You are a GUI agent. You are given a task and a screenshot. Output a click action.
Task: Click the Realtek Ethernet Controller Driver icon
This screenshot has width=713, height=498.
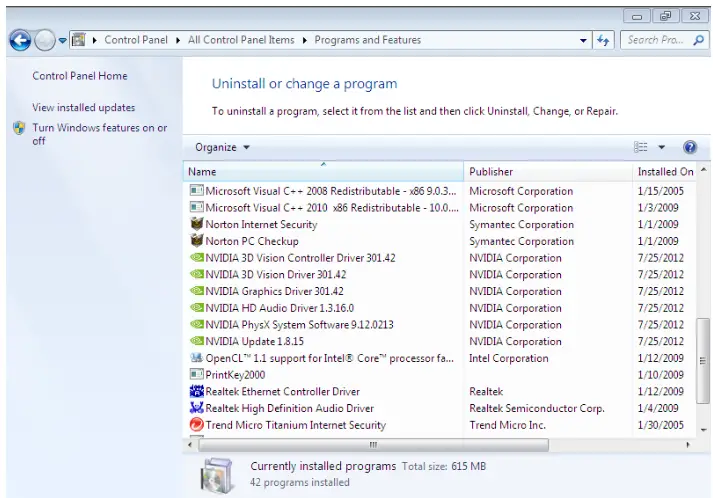(197, 392)
